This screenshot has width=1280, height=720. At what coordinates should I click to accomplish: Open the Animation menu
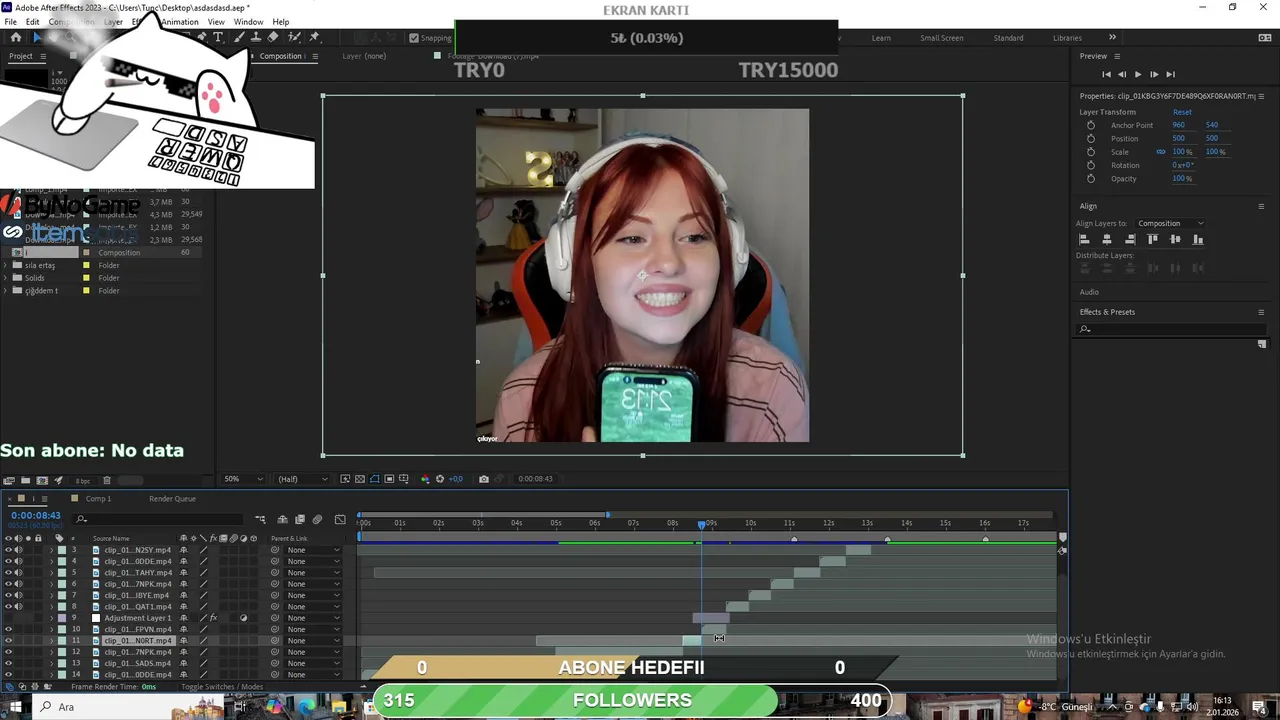180,22
